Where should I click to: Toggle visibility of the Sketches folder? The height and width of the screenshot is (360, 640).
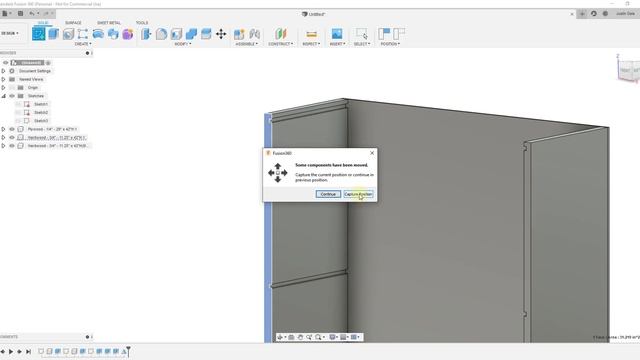click(x=12, y=96)
